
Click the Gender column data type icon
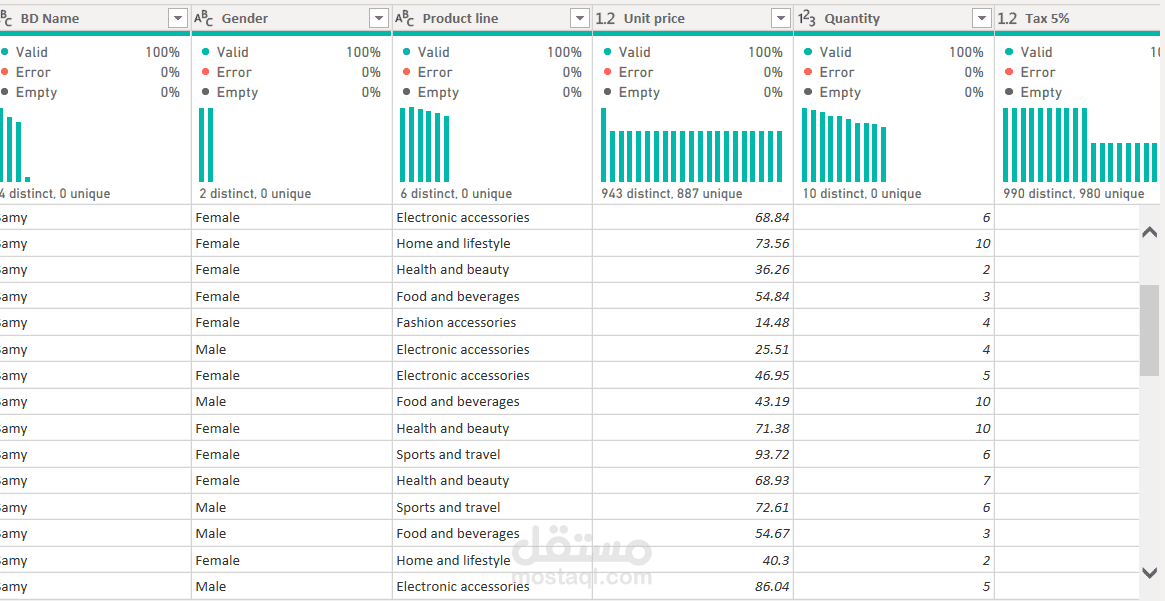point(204,18)
